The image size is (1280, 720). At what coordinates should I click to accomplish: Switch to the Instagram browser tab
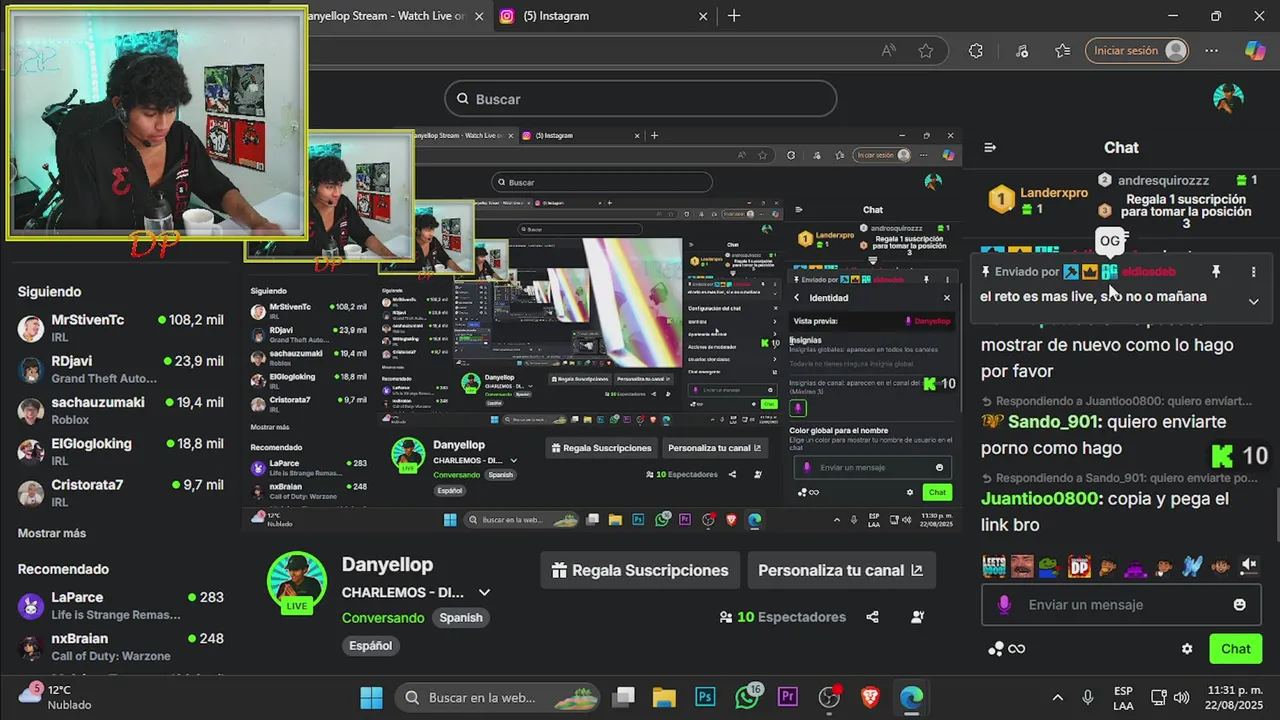[556, 16]
